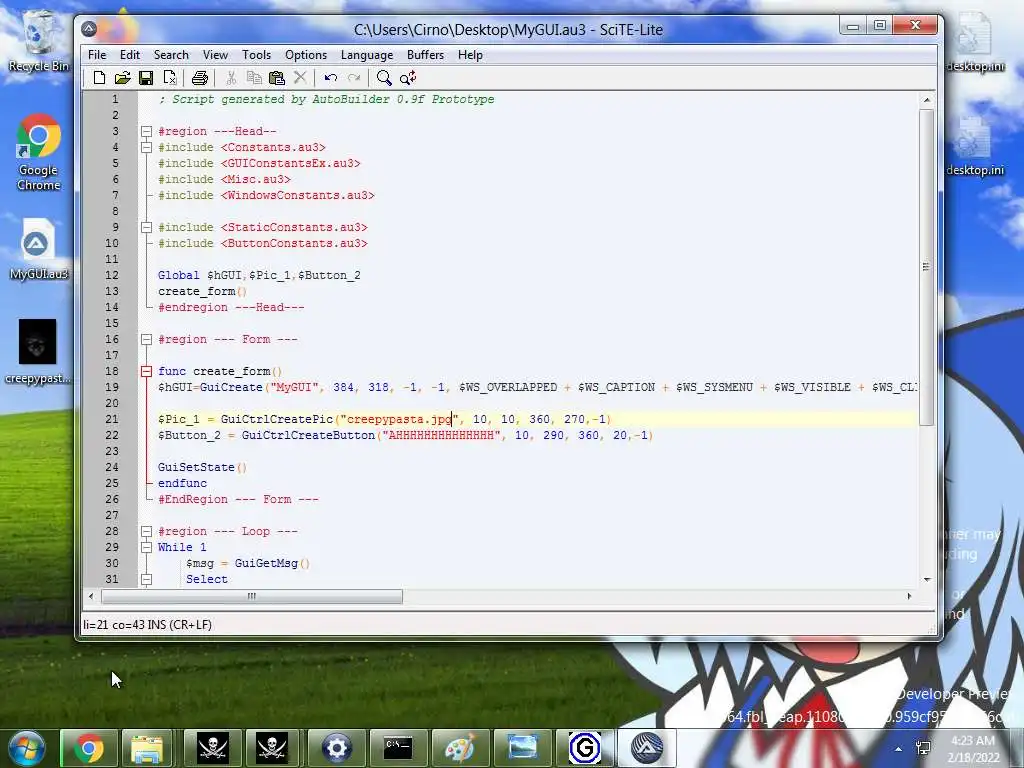Select the MyGUI.au3 desktop file icon
The height and width of the screenshot is (768, 1024).
click(x=39, y=249)
